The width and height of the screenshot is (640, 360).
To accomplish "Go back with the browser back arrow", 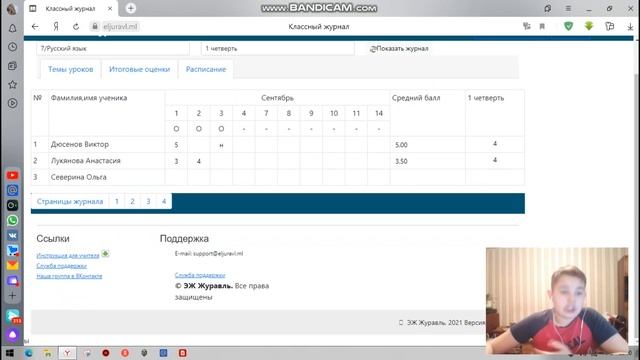I will pyautogui.click(x=35, y=27).
